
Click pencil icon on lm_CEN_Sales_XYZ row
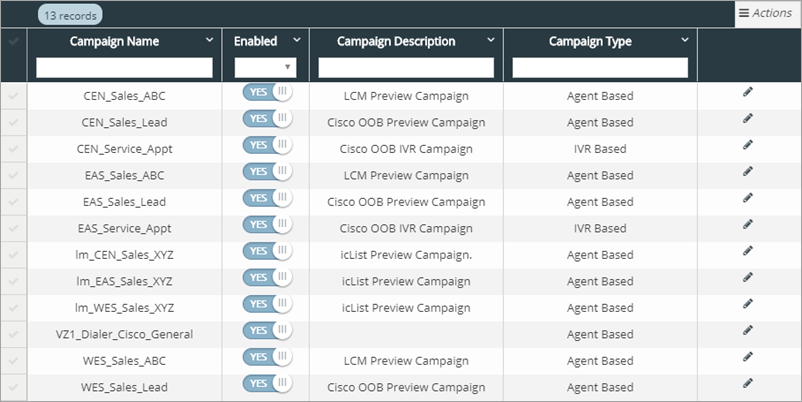point(747,251)
